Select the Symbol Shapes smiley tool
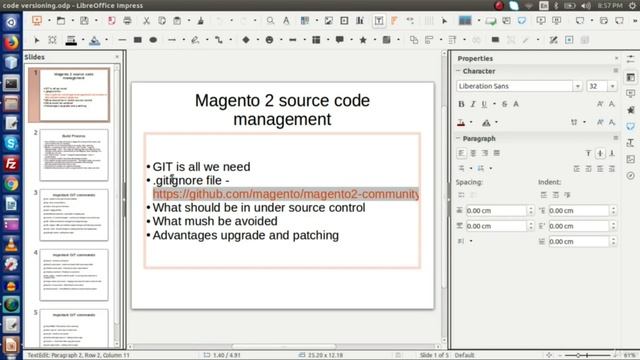 [269, 40]
